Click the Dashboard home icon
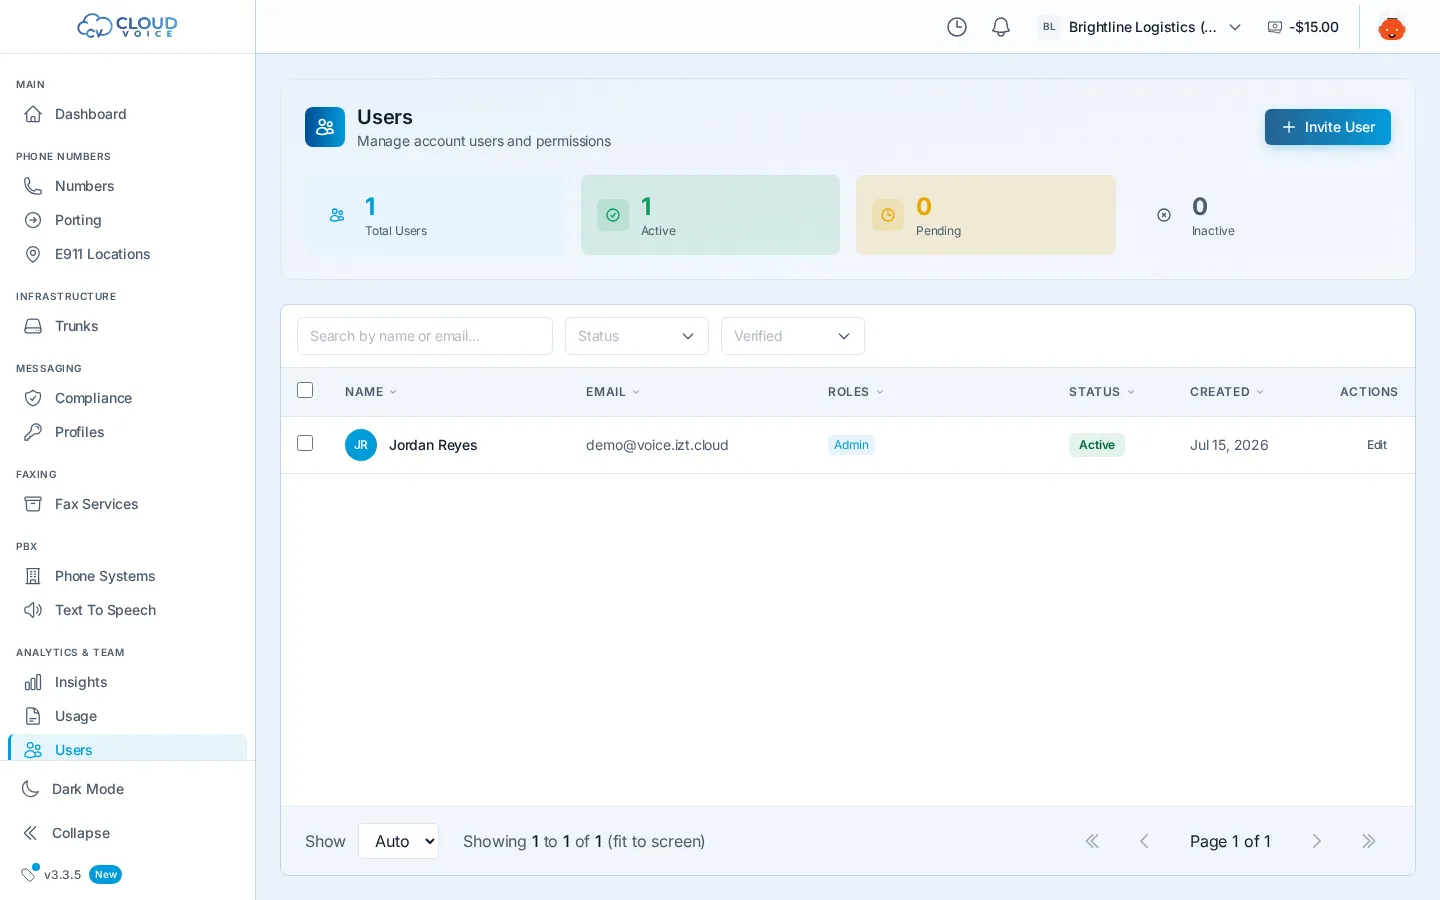Viewport: 1440px width, 900px height. click(33, 114)
